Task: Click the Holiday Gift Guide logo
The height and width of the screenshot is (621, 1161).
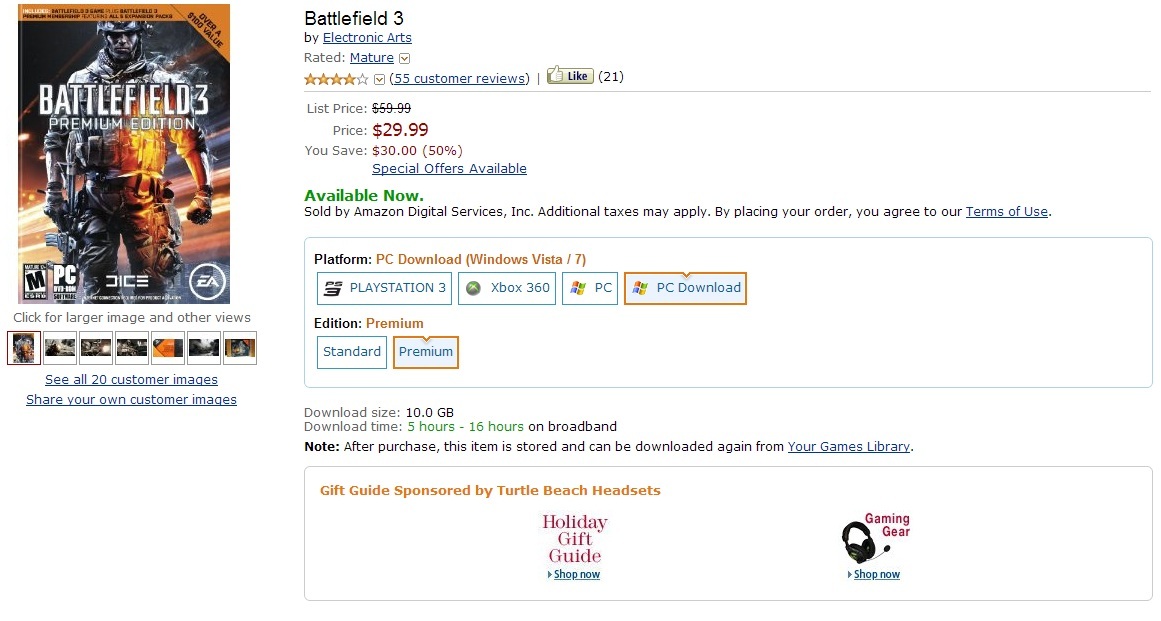Action: 574,538
